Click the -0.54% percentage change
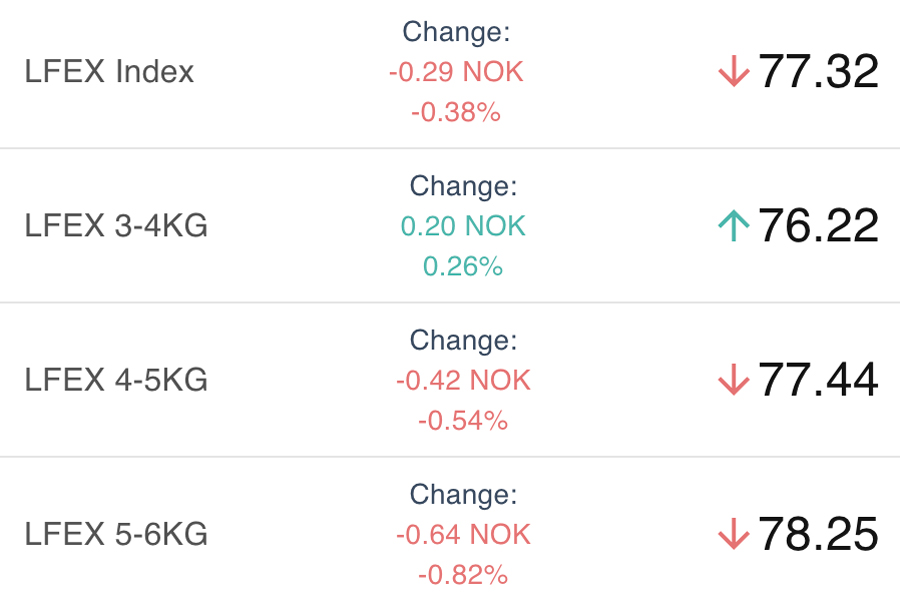This screenshot has height=605, width=900. (x=463, y=420)
